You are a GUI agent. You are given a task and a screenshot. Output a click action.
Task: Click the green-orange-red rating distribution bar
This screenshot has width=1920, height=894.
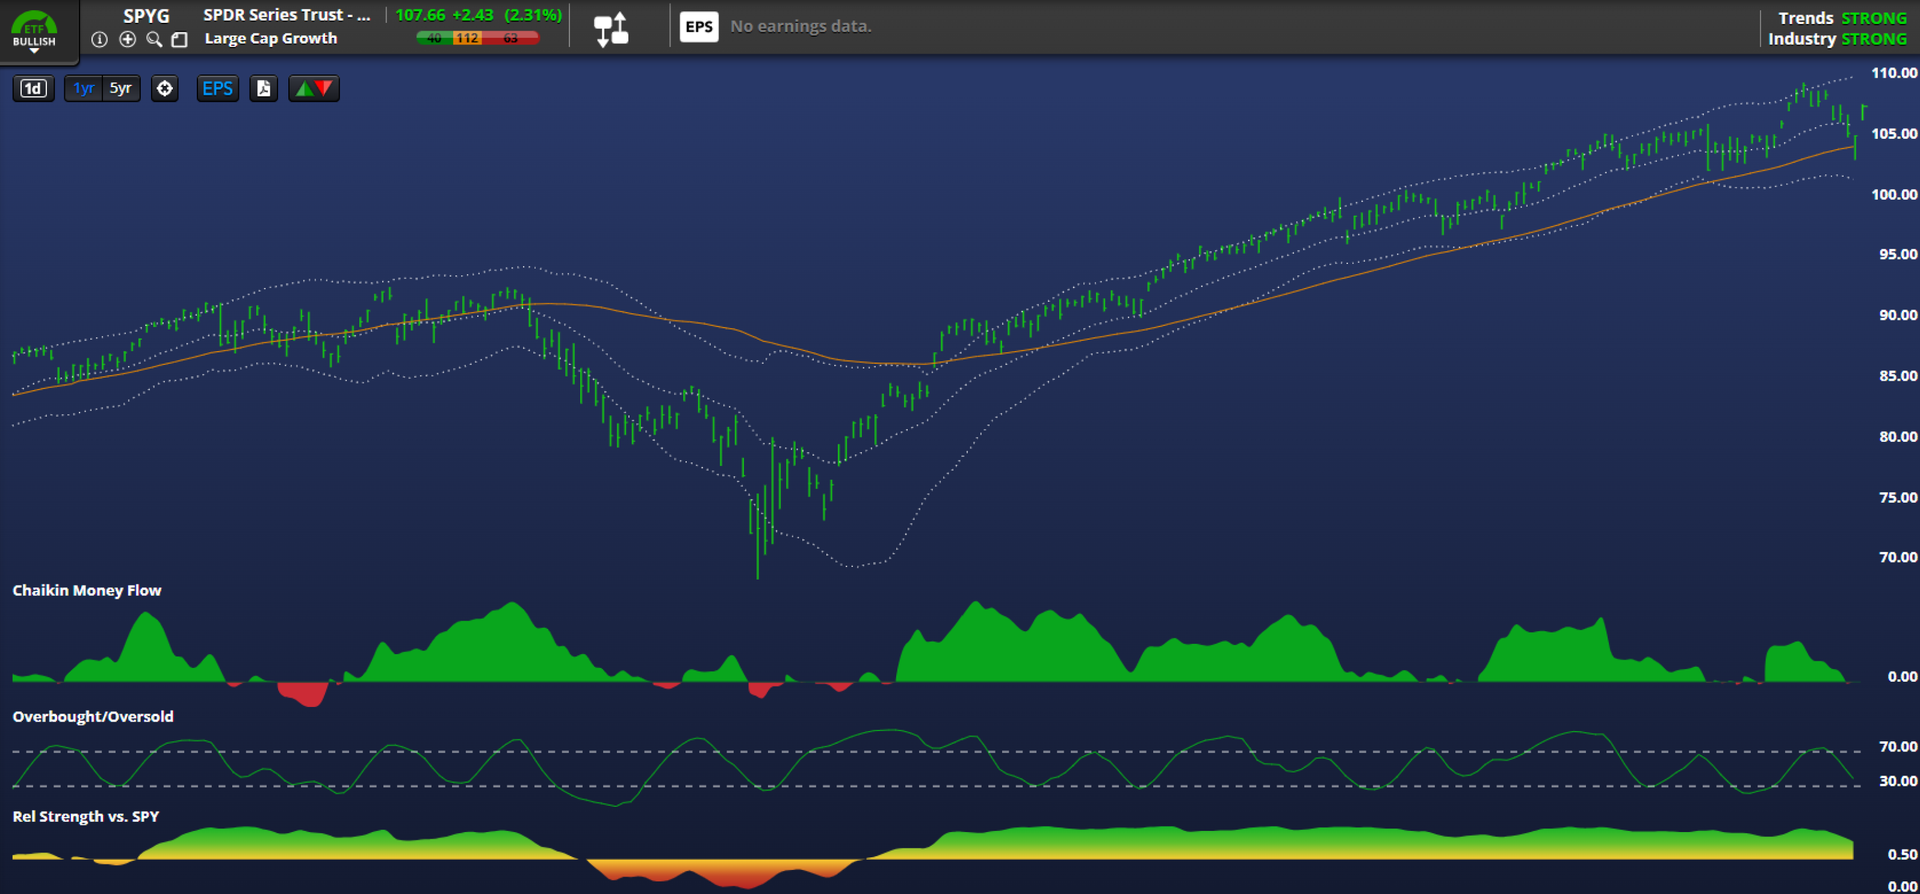tap(477, 39)
